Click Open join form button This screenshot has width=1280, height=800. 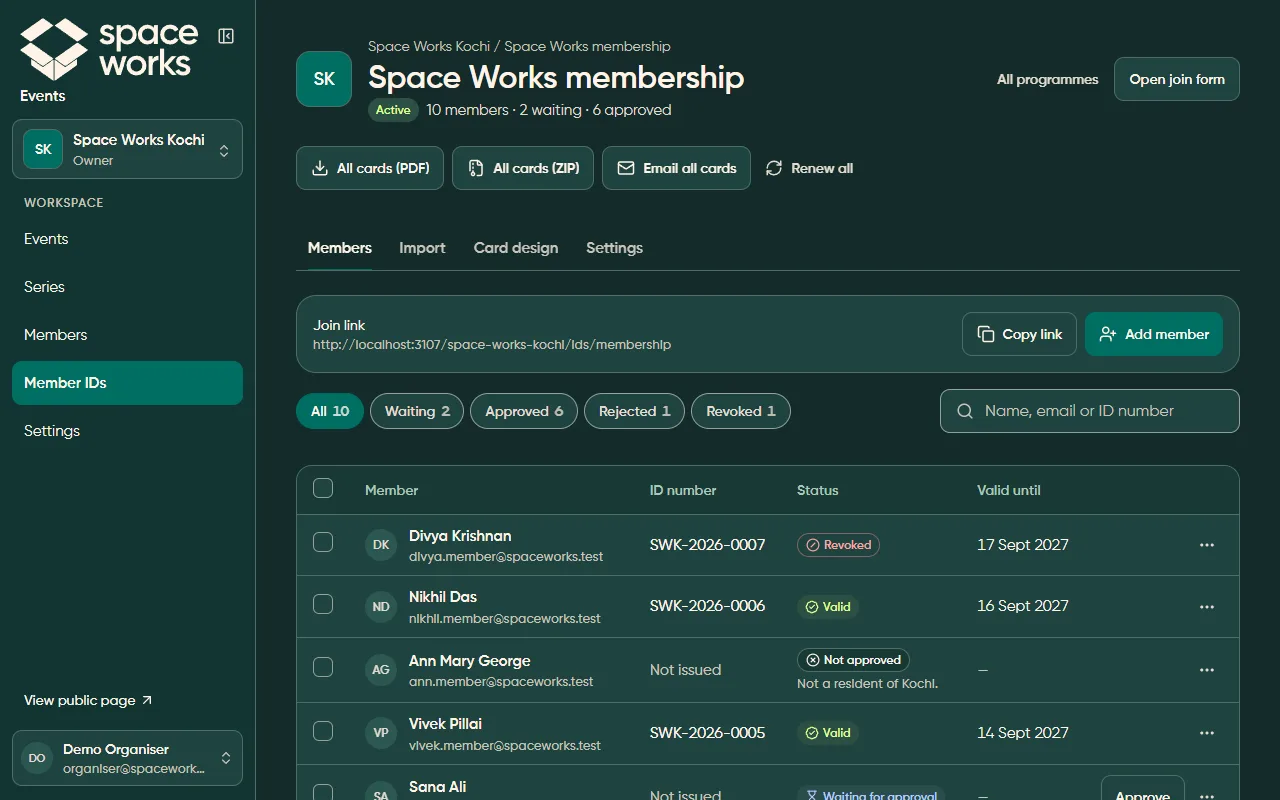1177,79
